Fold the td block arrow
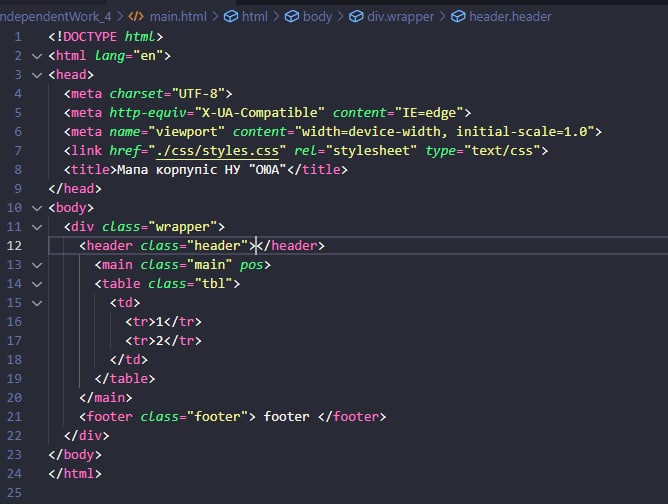This screenshot has height=504, width=668. click(x=37, y=303)
